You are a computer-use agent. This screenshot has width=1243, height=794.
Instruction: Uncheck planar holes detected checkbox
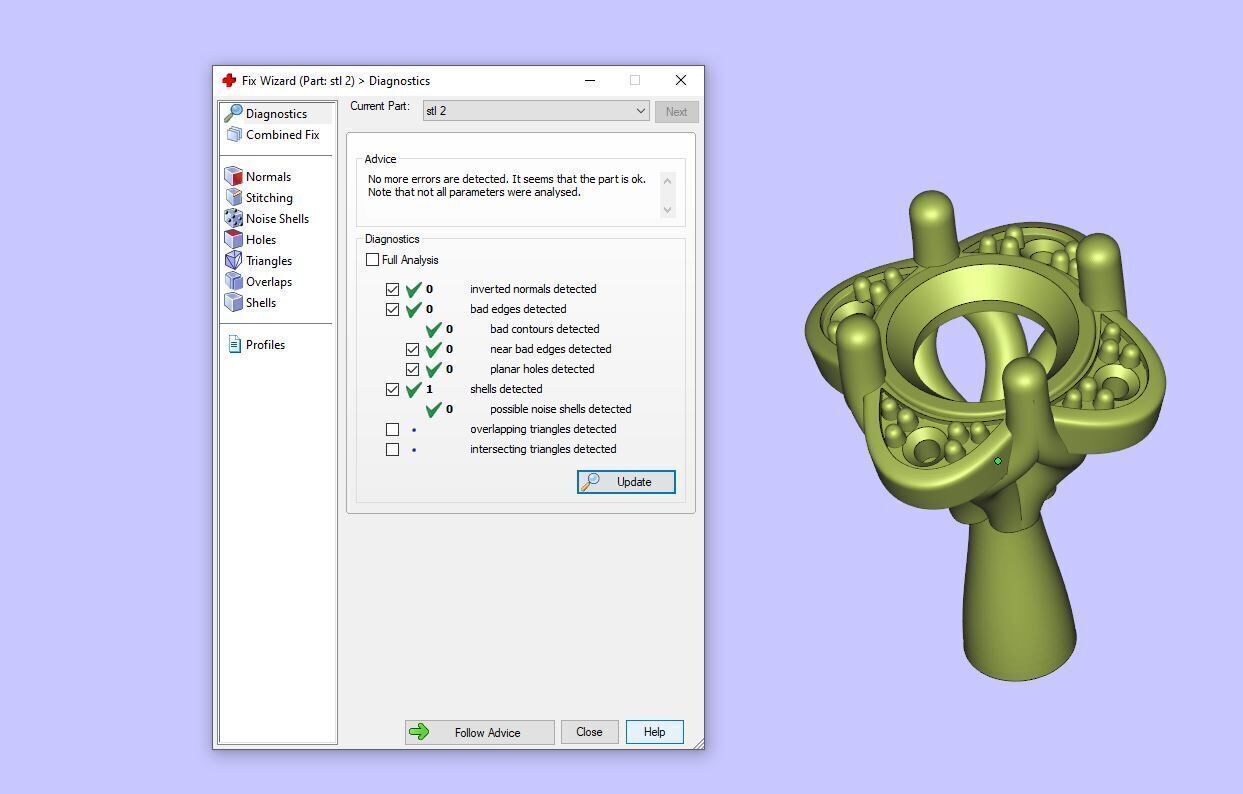(412, 369)
